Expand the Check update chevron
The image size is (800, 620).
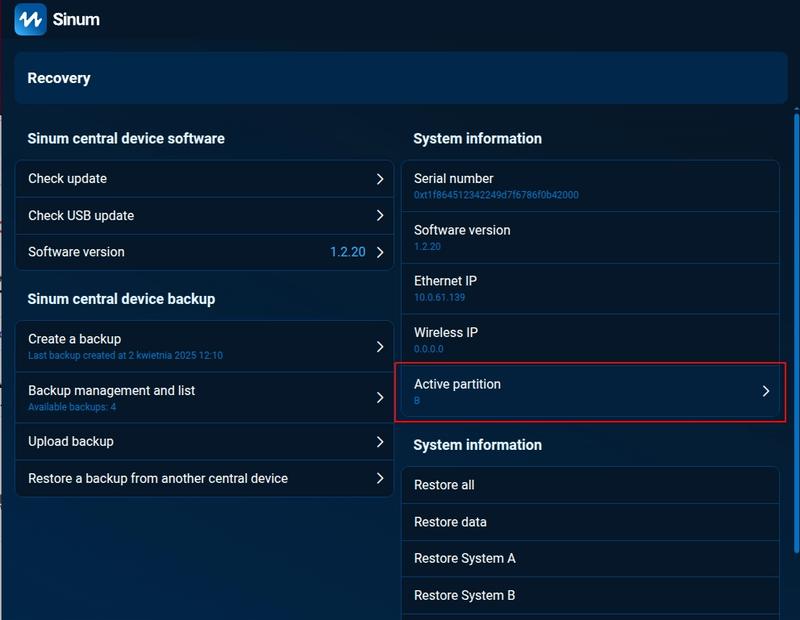point(380,179)
